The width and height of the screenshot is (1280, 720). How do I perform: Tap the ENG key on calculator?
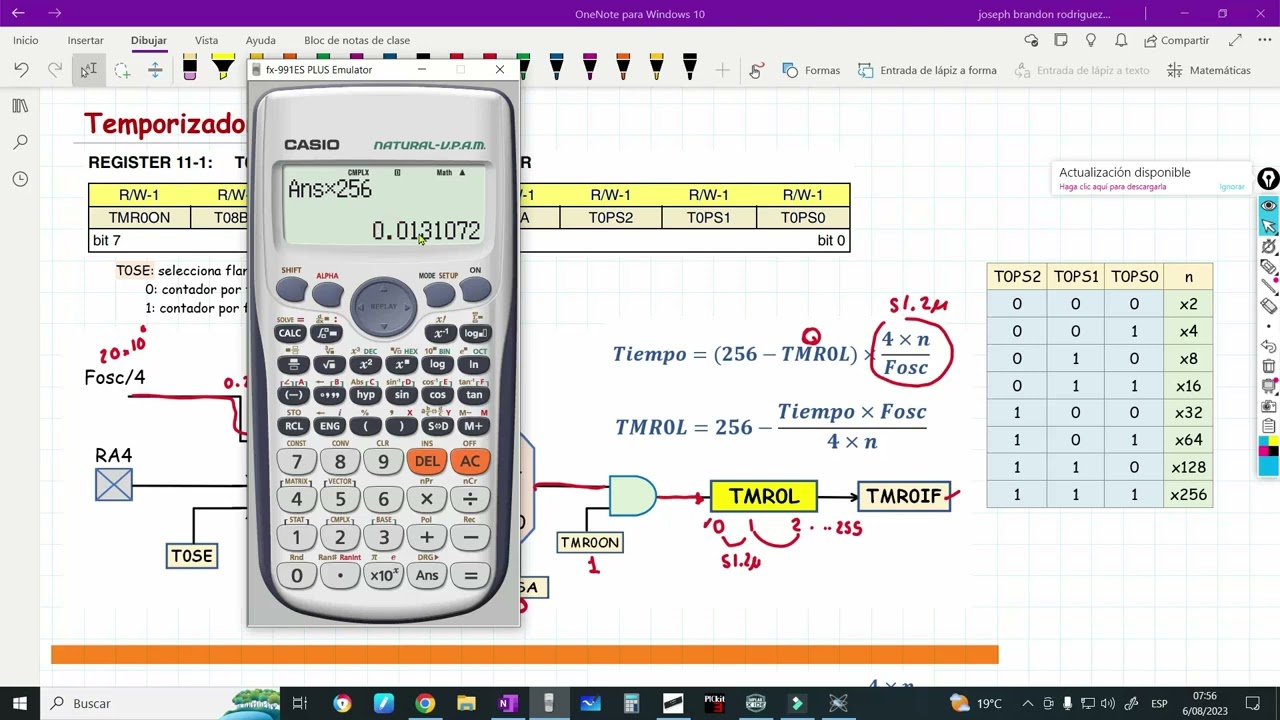click(329, 425)
